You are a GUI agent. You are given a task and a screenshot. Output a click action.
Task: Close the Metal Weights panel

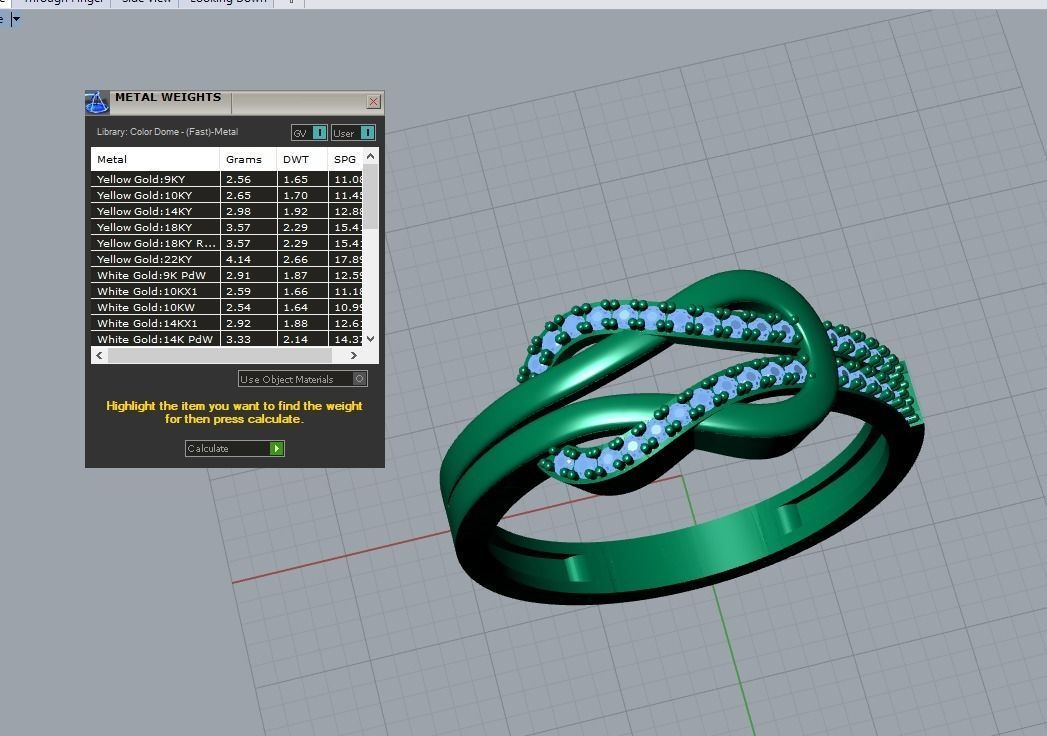coord(373,102)
